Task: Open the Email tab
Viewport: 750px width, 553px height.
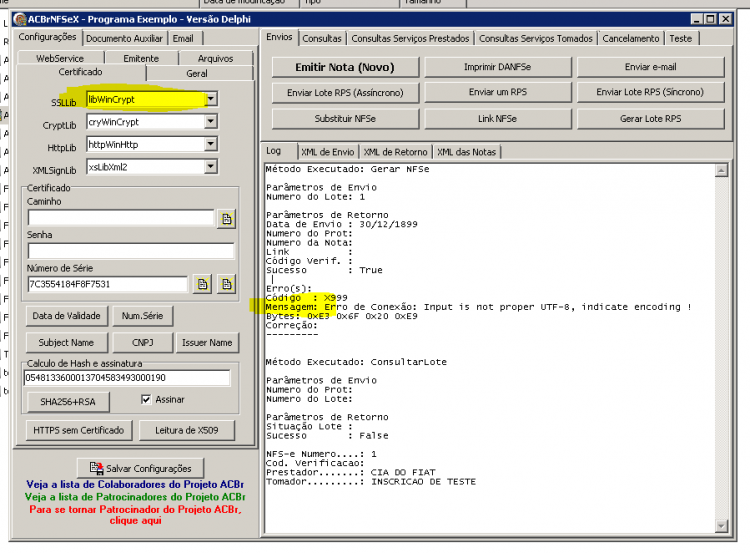Action: tap(183, 39)
